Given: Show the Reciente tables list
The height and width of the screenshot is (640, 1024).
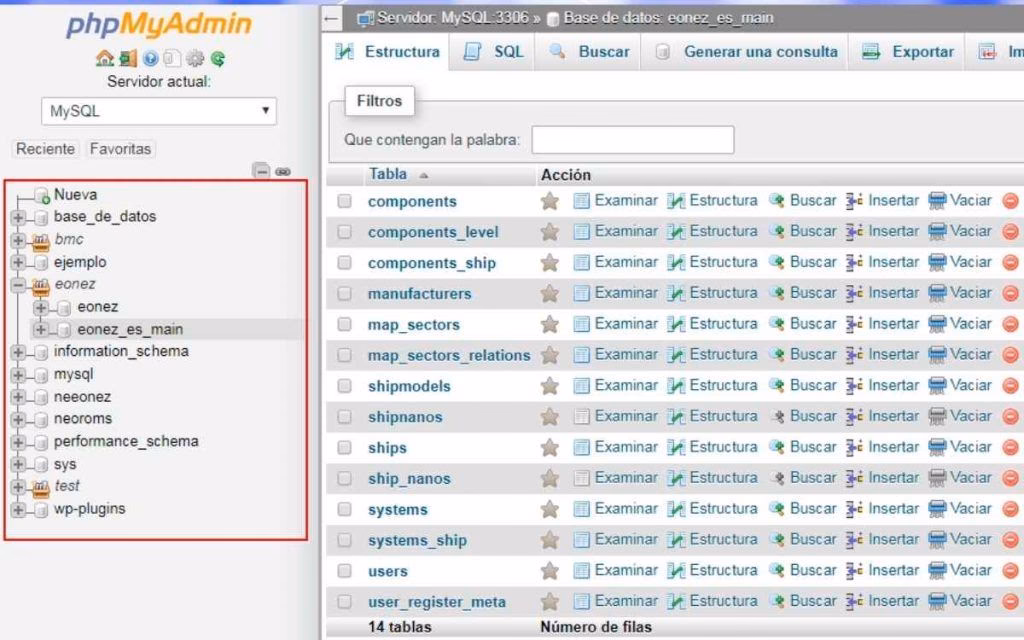Looking at the screenshot, I should click(45, 149).
